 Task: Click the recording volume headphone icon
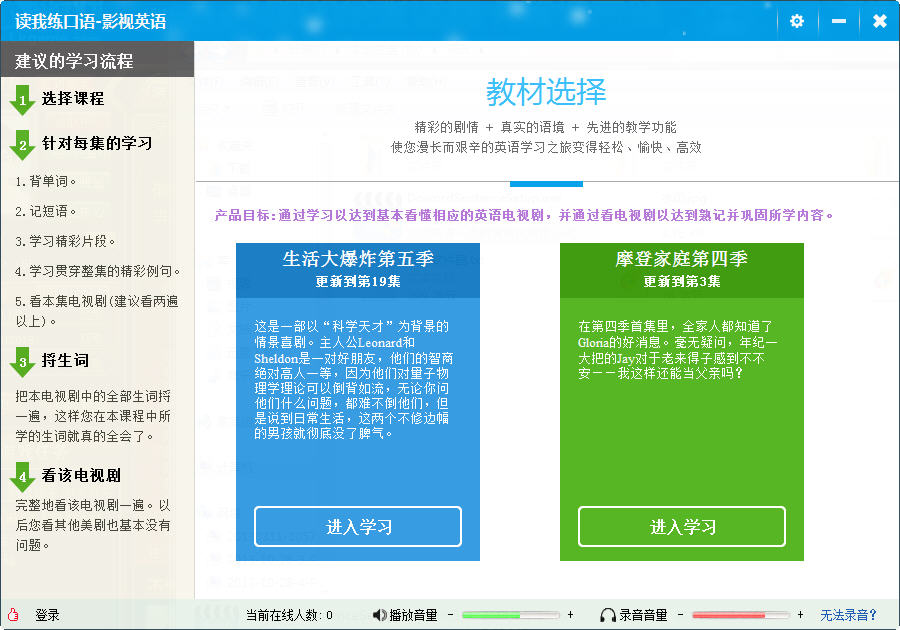(608, 615)
